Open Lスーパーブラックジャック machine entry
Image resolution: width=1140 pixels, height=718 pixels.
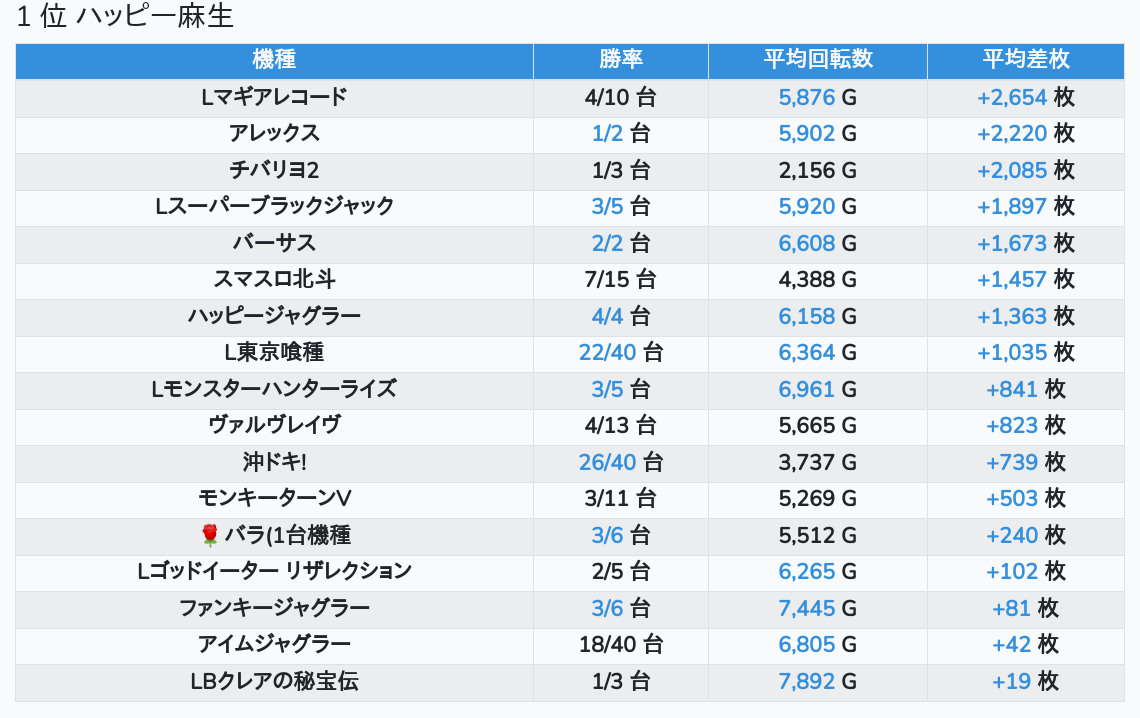[x=274, y=207]
